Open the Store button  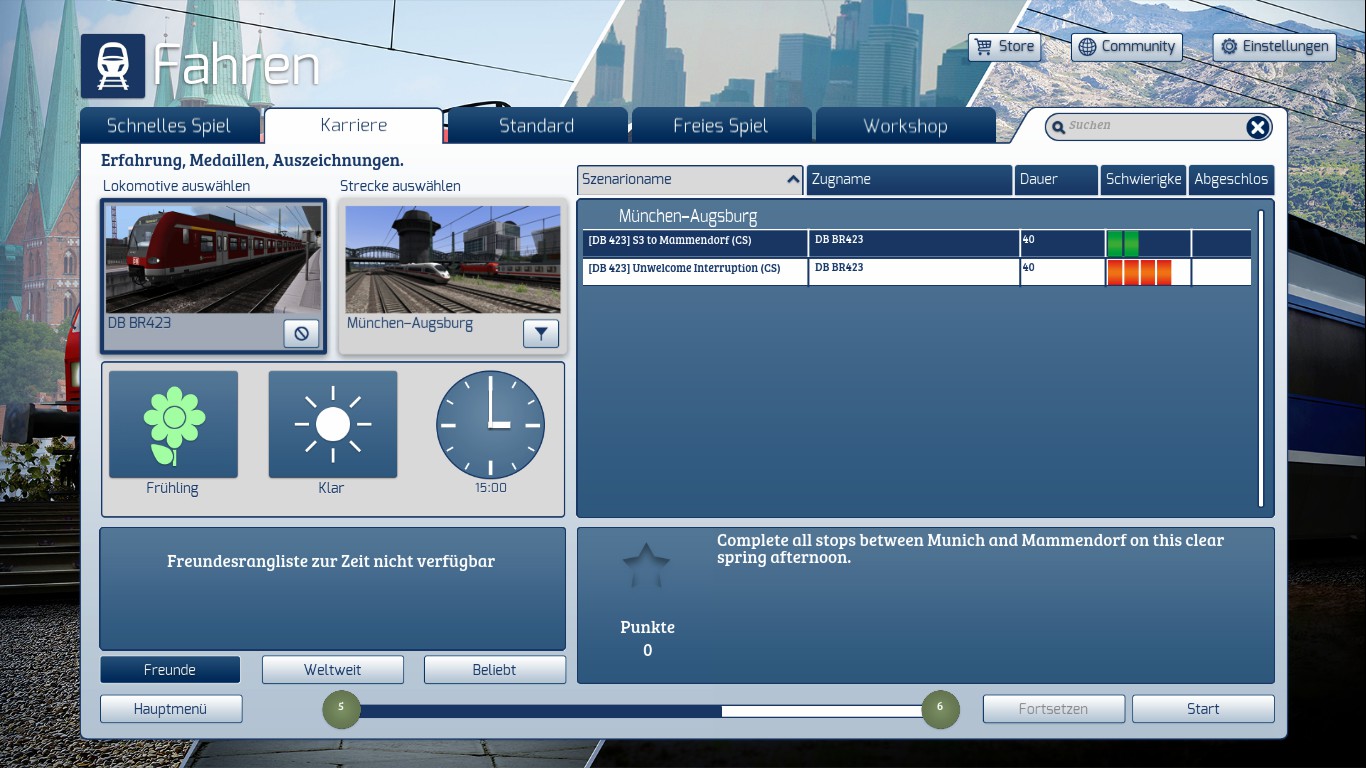pyautogui.click(x=1005, y=47)
